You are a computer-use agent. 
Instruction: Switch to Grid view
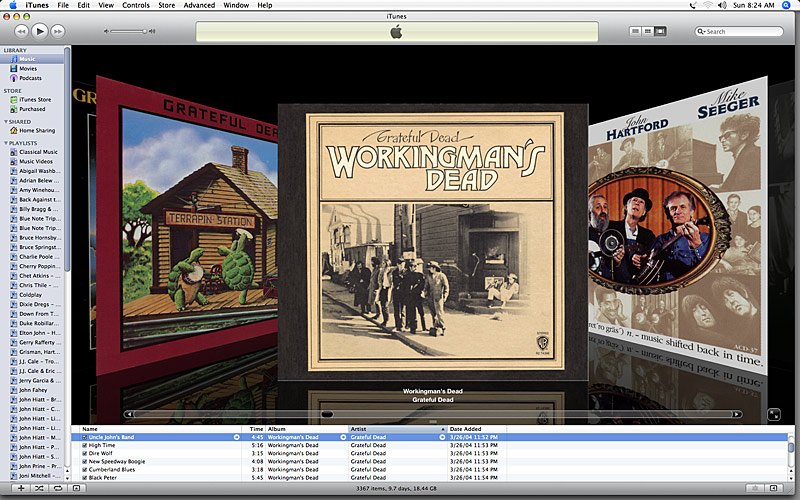(x=647, y=31)
